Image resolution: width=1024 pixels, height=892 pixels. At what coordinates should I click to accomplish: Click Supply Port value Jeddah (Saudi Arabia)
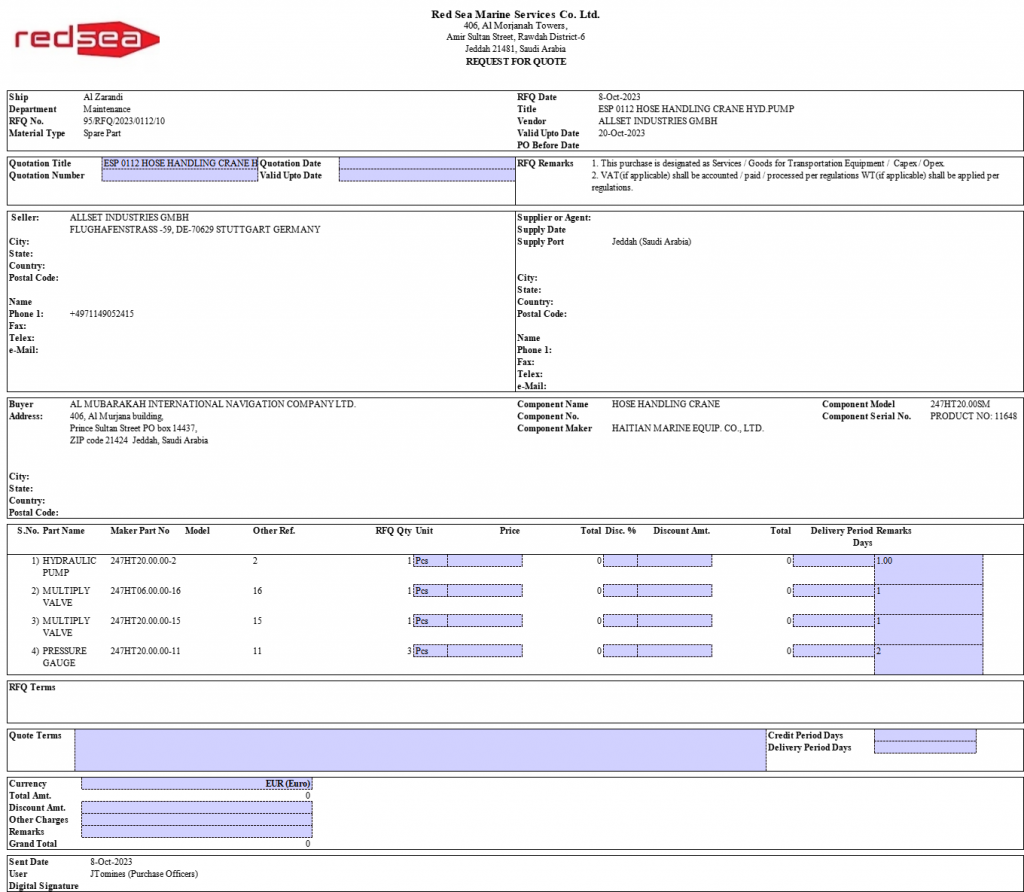[651, 242]
